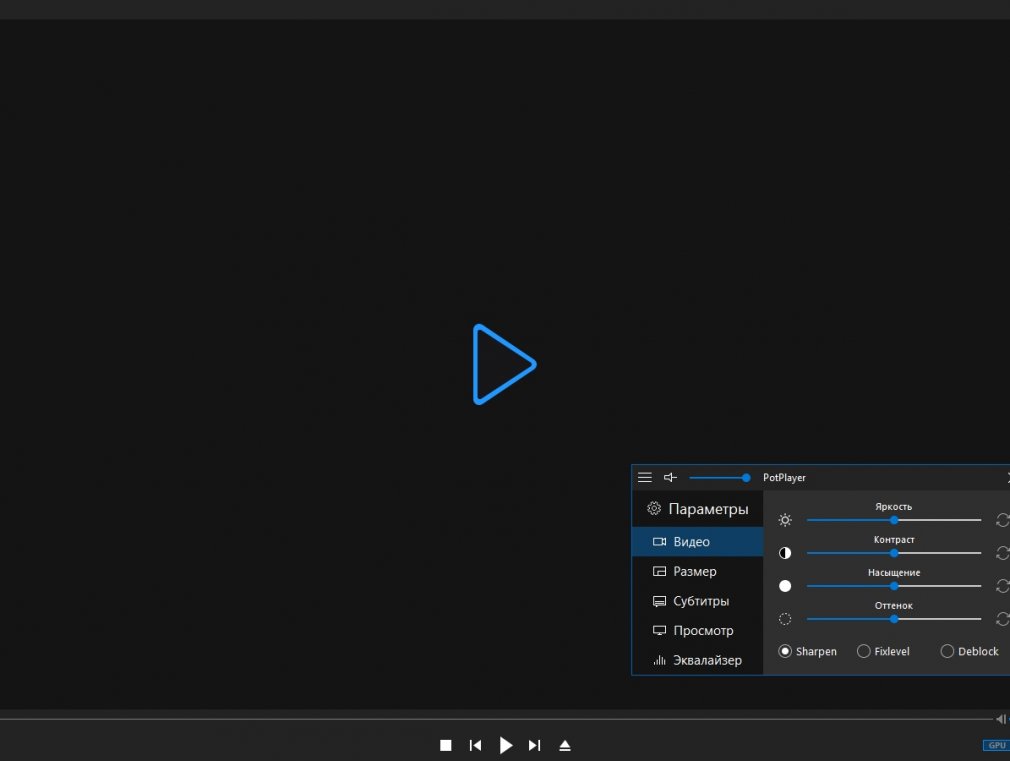Skip to the next track
The image size is (1010, 761).
tap(535, 746)
